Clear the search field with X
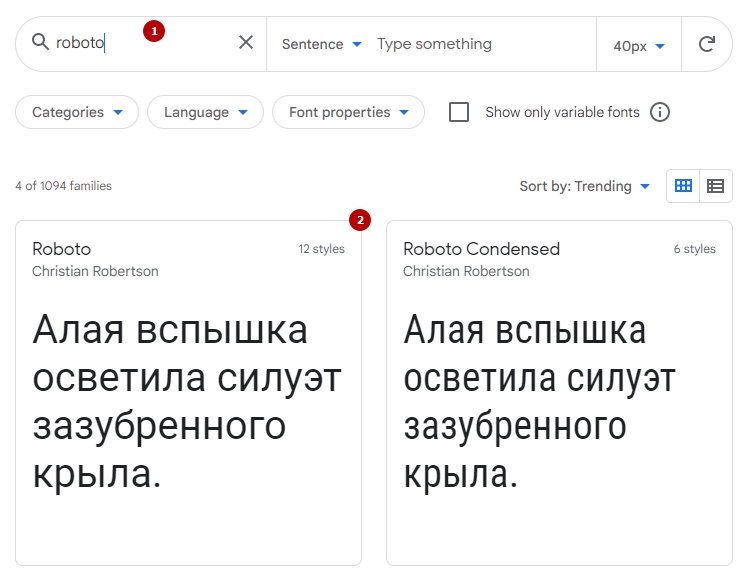Viewport: 740px width, 582px height. [x=246, y=42]
